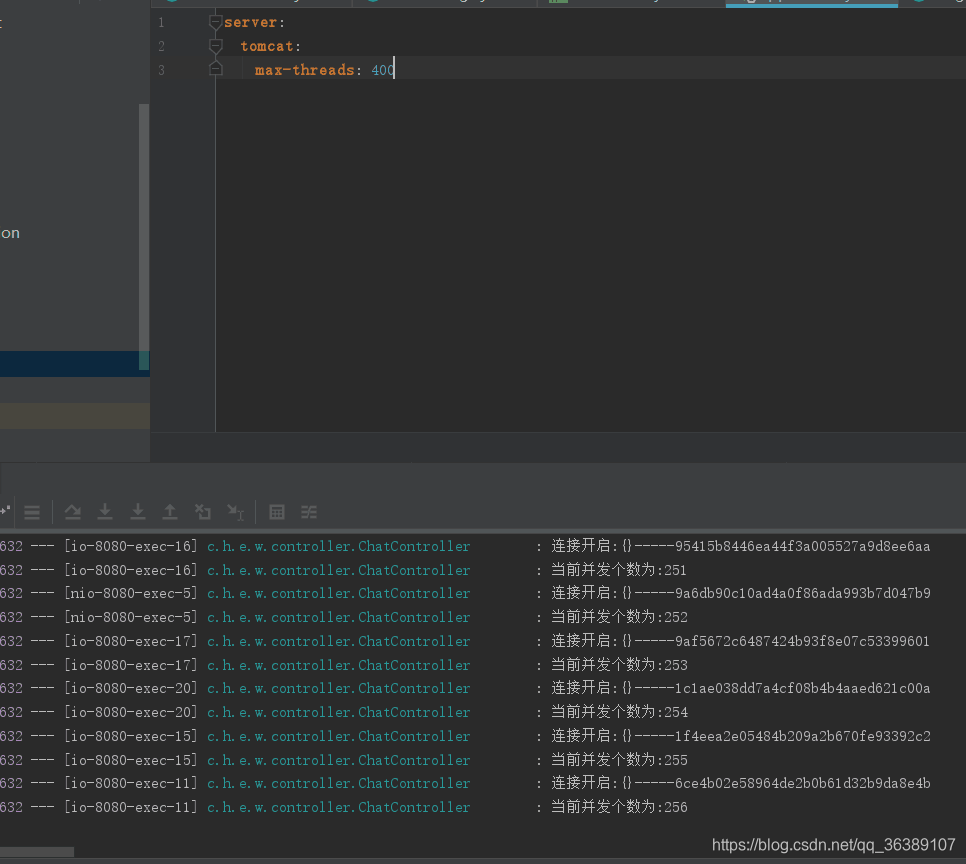966x864 pixels.
Task: Click the Step Into debugger icon
Action: click(105, 511)
